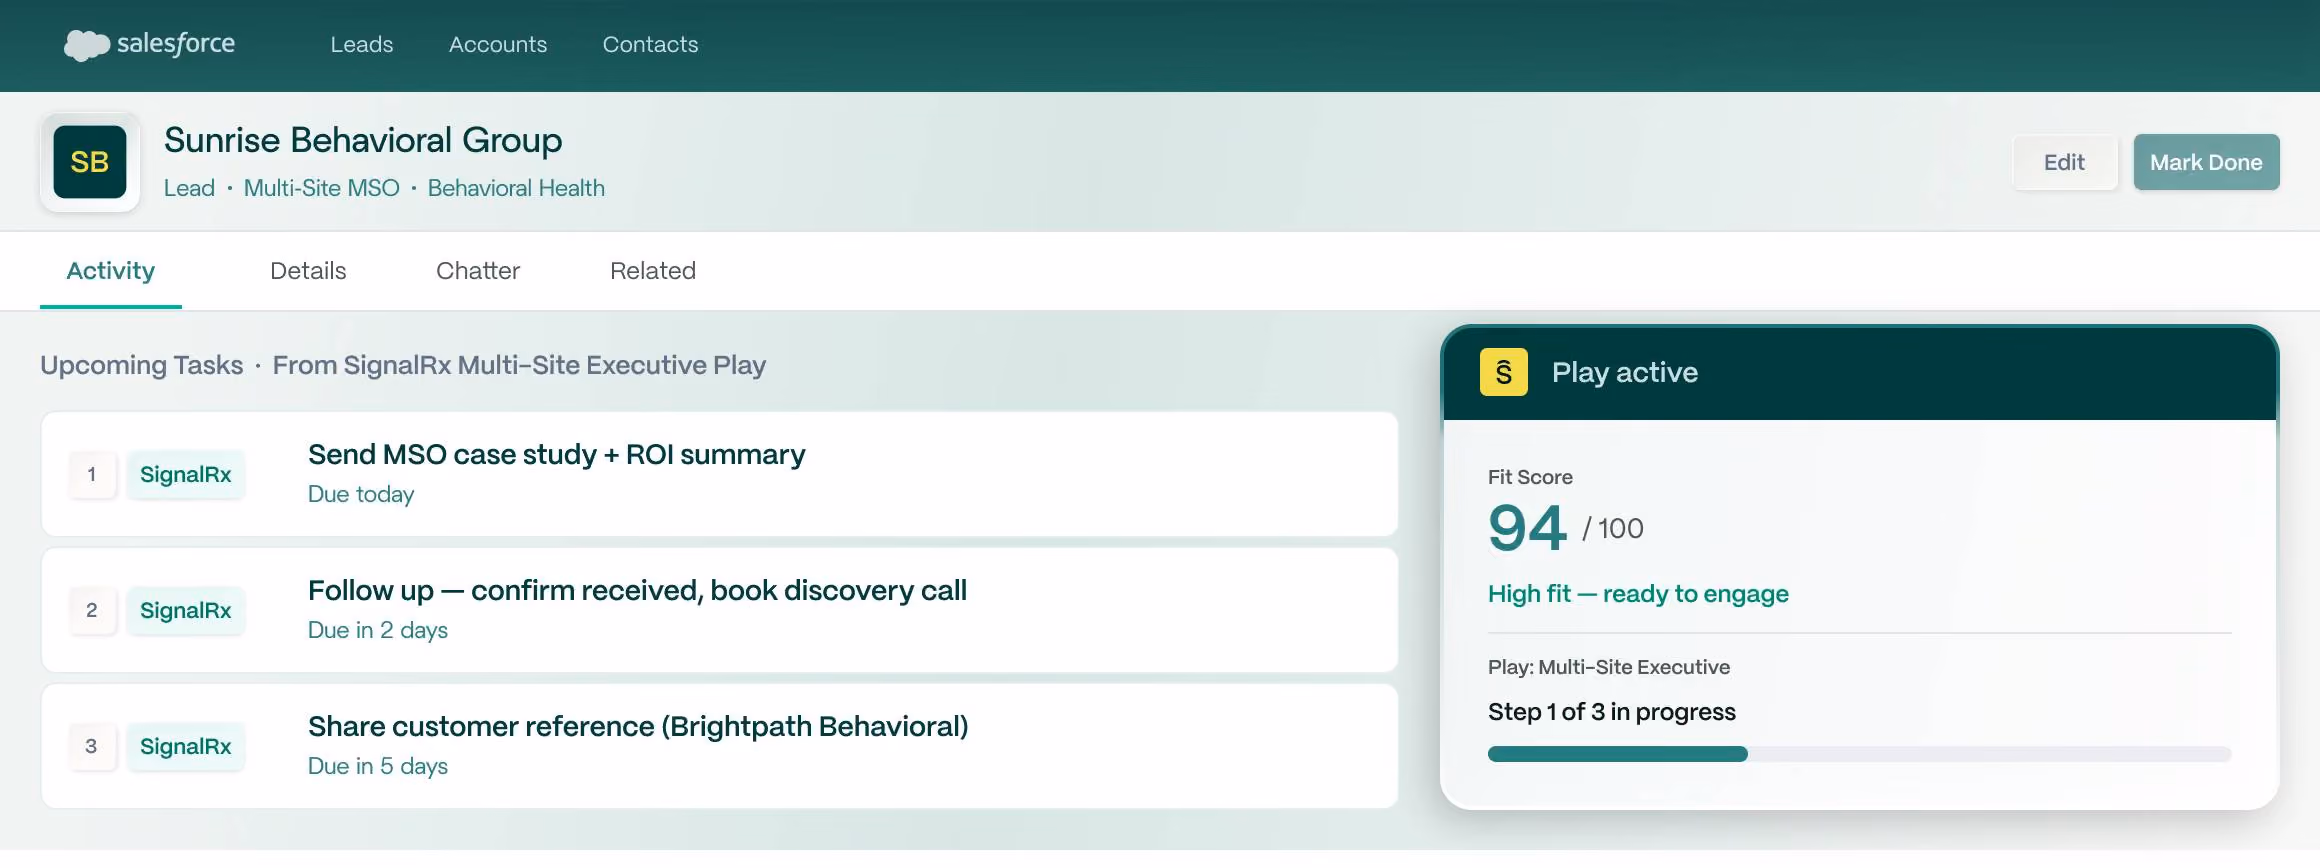Click the Play active header text

tap(1625, 372)
